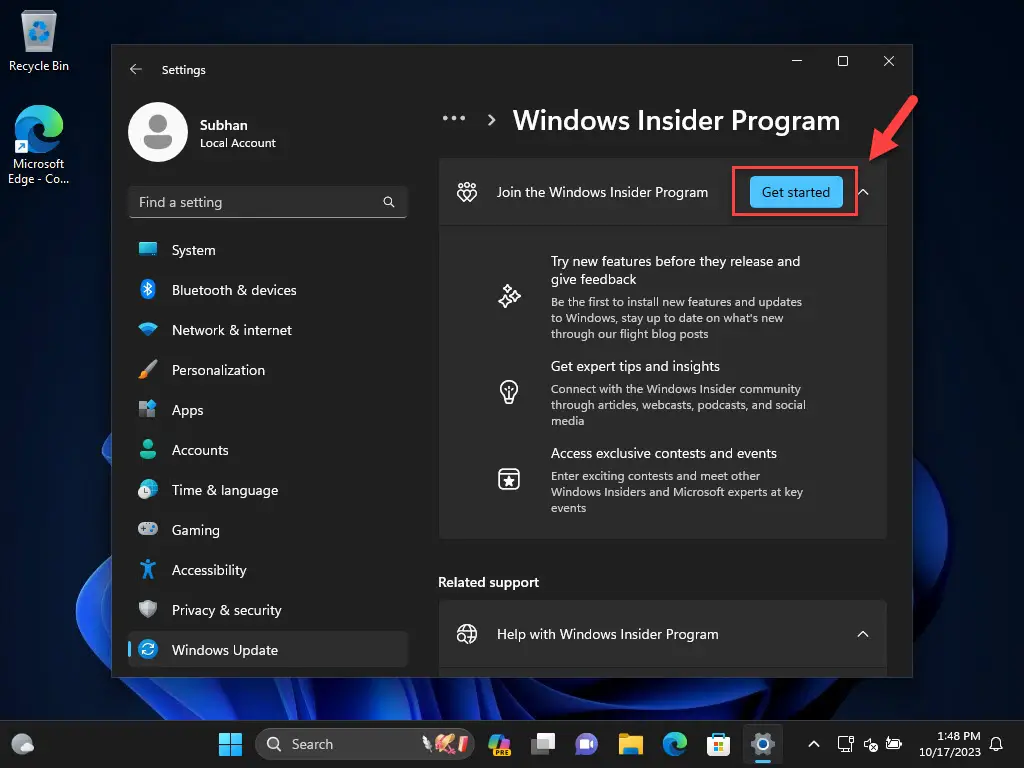The width and height of the screenshot is (1024, 768).
Task: Click the Subhan account name
Action: tap(223, 125)
